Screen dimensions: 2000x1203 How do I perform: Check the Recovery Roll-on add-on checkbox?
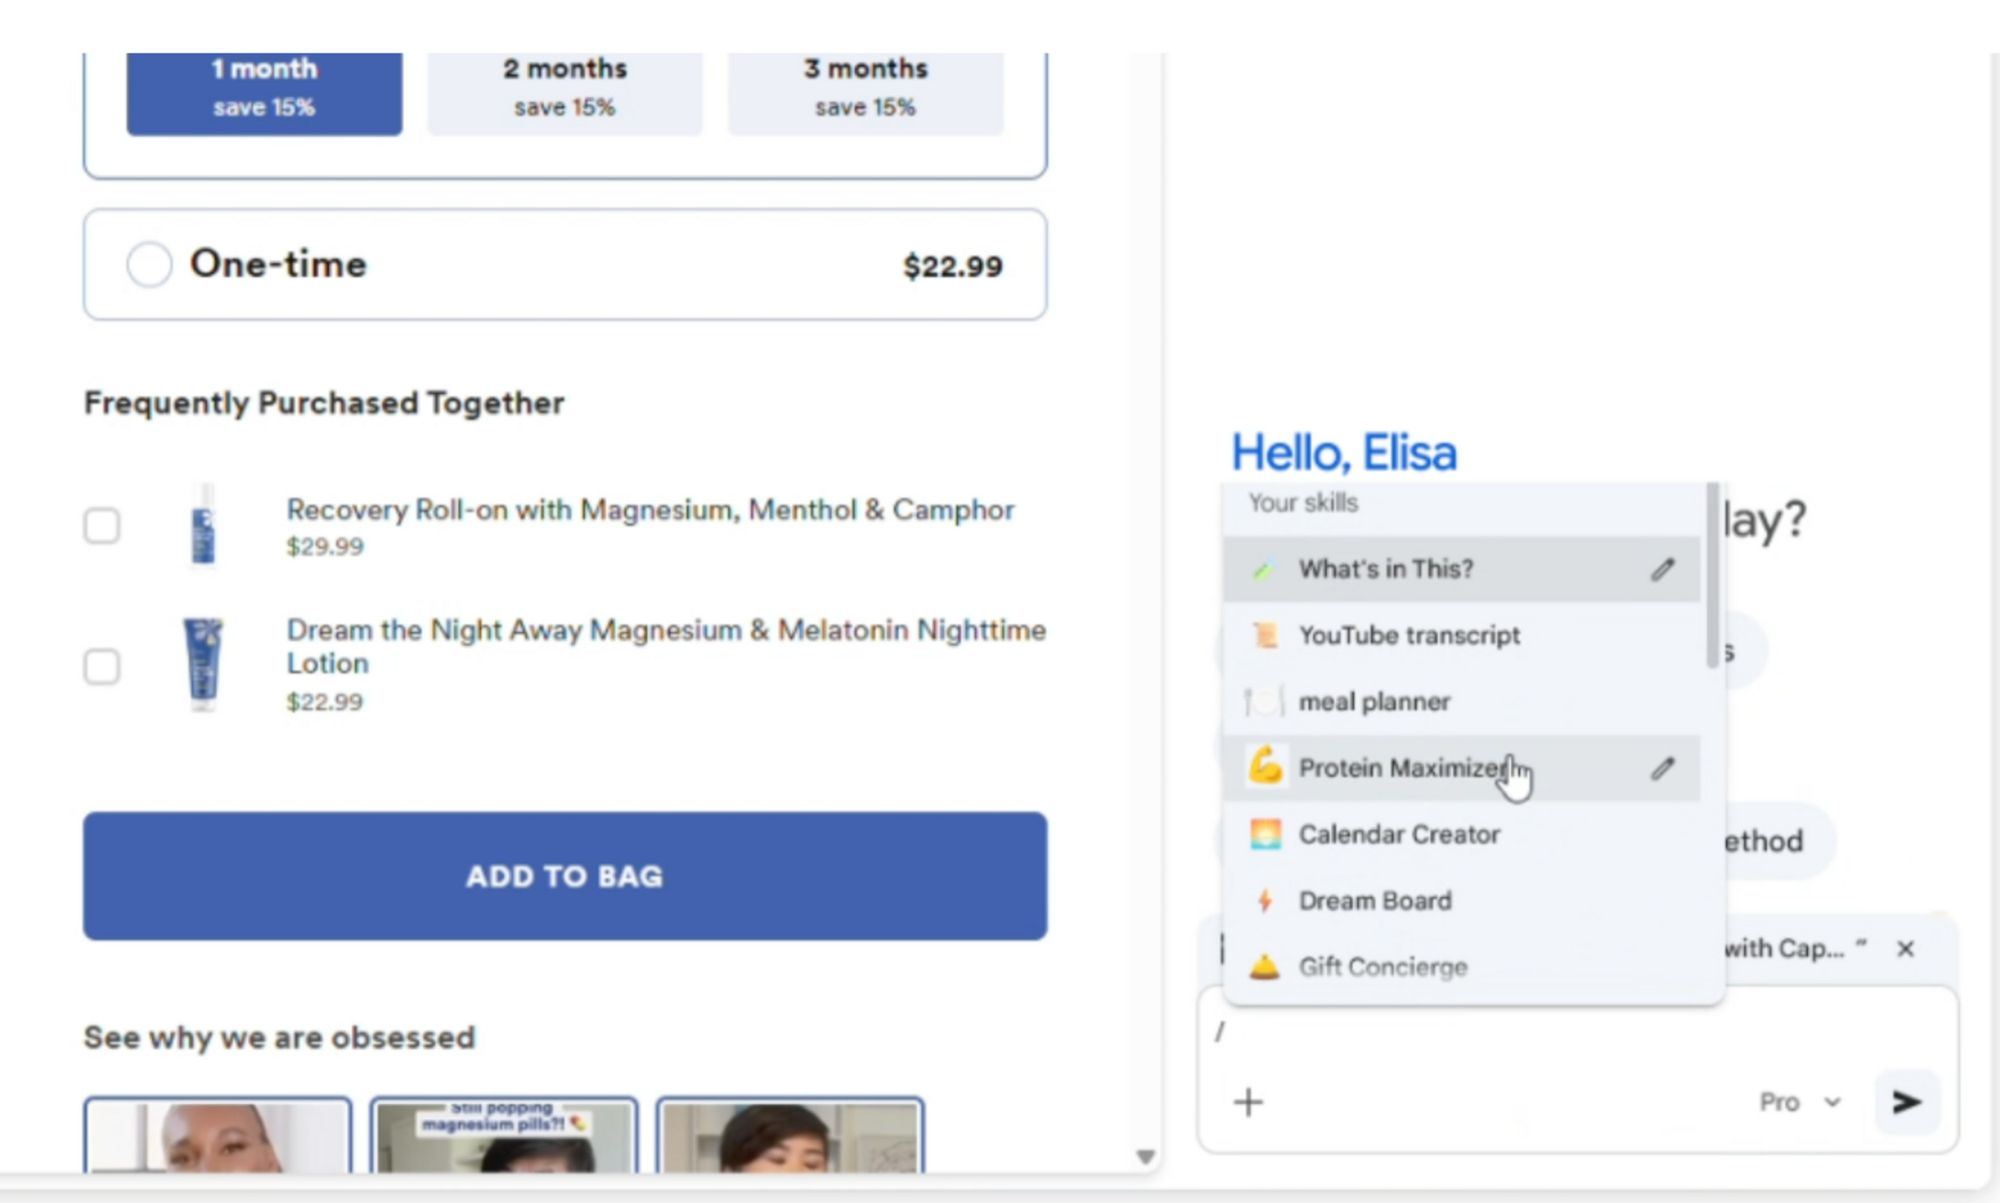pos(102,526)
